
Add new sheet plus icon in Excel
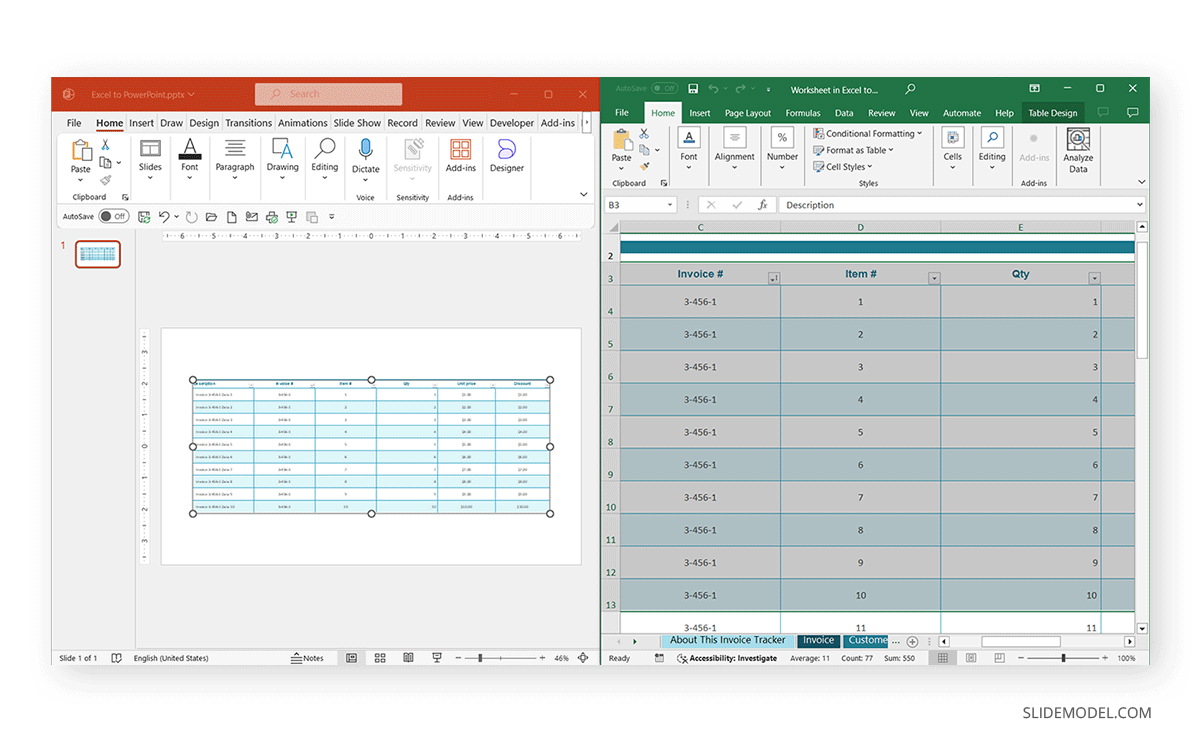pyautogui.click(x=912, y=641)
